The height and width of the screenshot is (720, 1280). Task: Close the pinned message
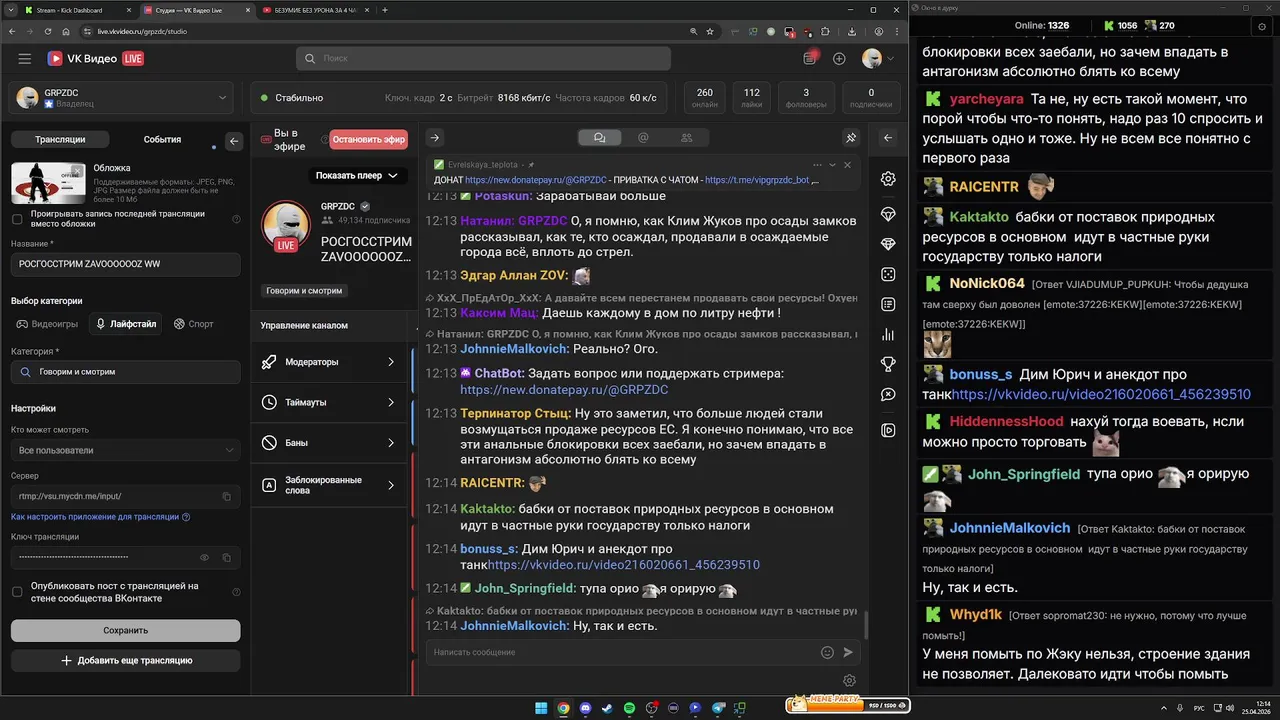847,165
